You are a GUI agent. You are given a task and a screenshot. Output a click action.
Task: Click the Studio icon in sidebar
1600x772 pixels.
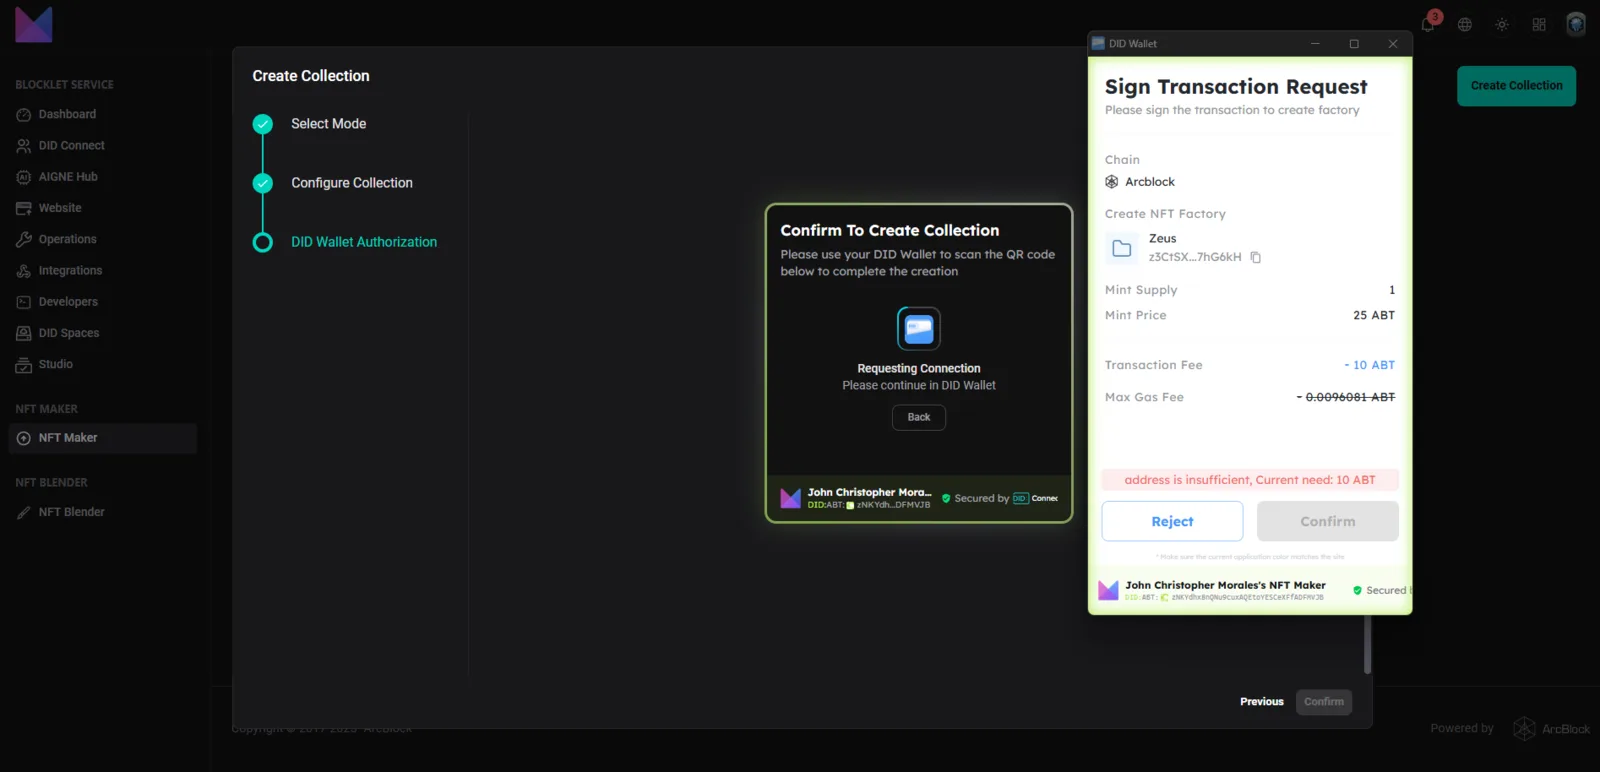point(24,365)
